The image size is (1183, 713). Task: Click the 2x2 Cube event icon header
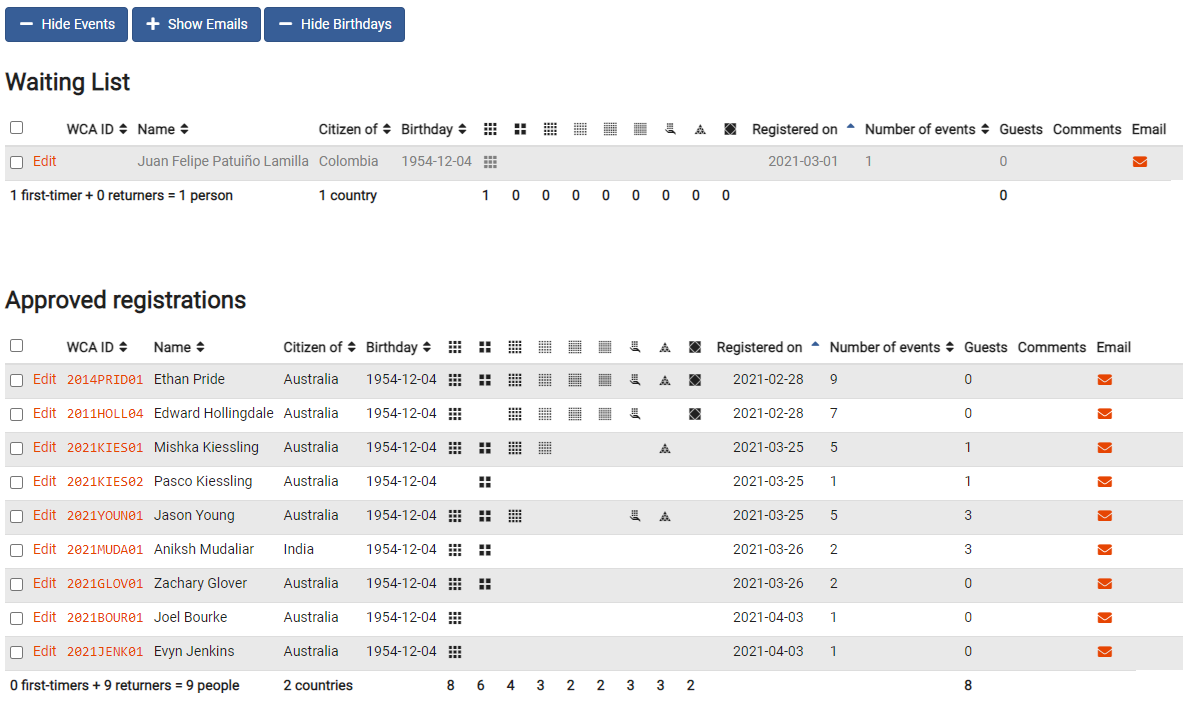click(x=485, y=347)
